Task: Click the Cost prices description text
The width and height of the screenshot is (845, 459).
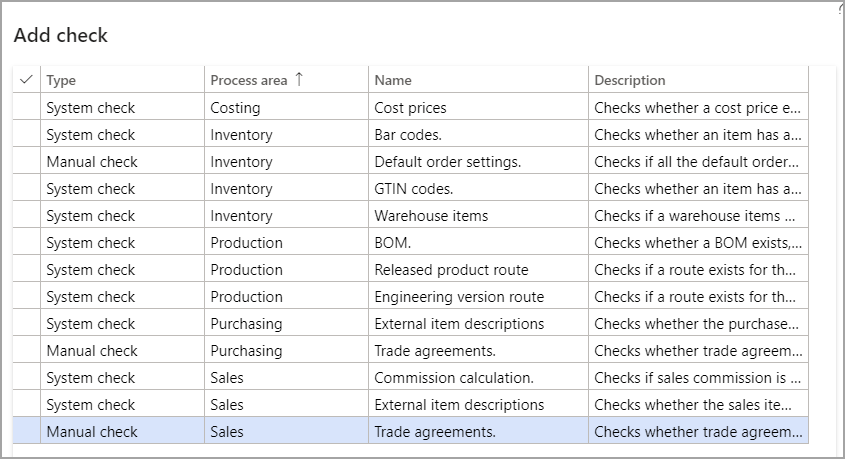Action: click(698, 107)
